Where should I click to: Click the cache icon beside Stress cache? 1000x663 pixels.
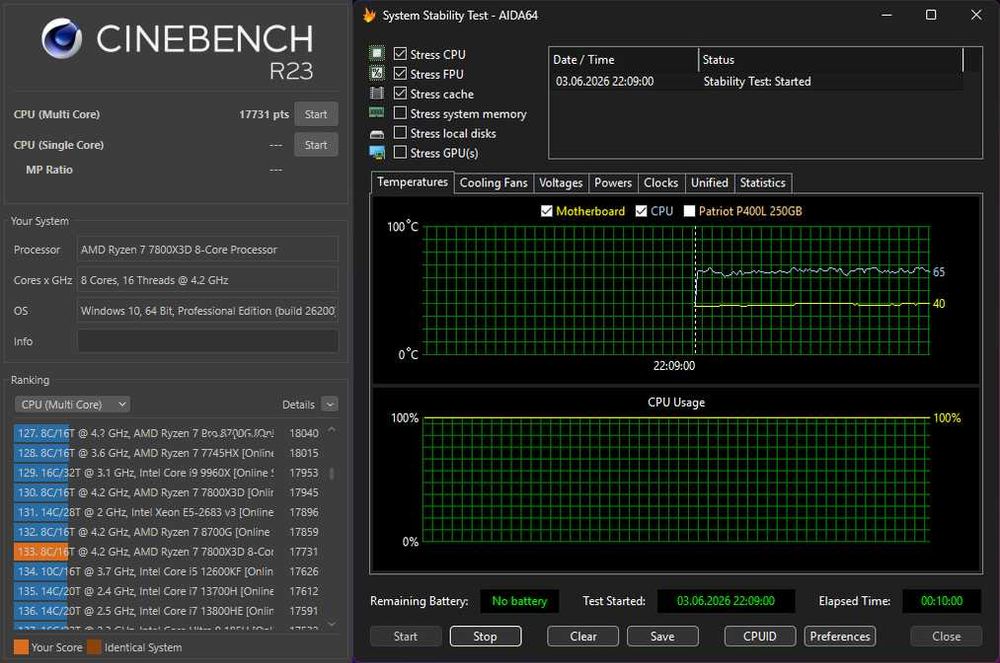[377, 93]
